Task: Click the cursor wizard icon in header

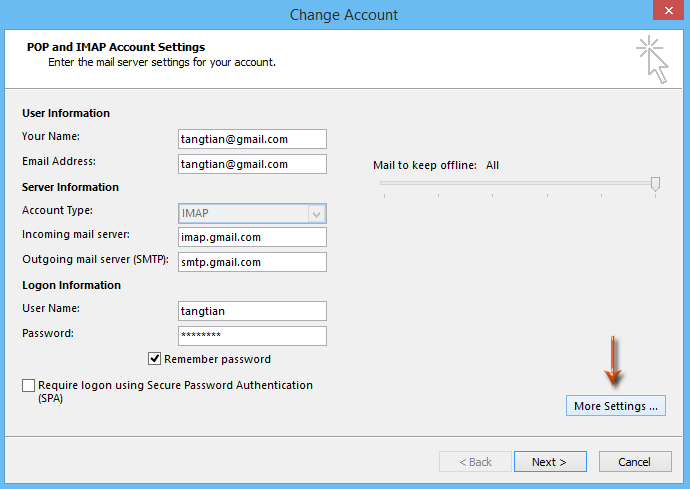Action: click(653, 60)
